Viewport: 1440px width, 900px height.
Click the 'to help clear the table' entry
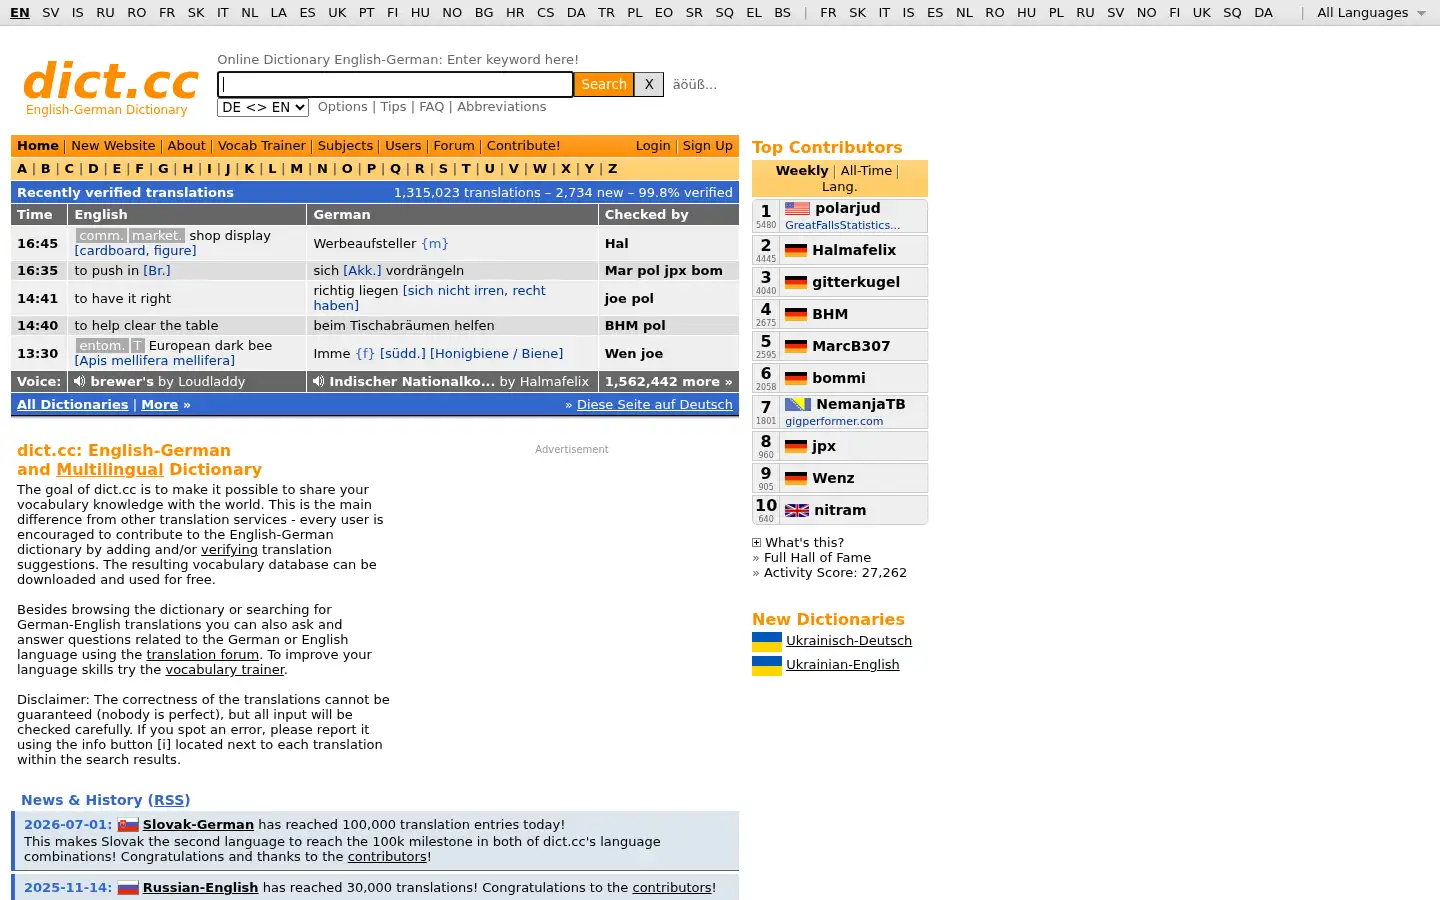point(146,326)
